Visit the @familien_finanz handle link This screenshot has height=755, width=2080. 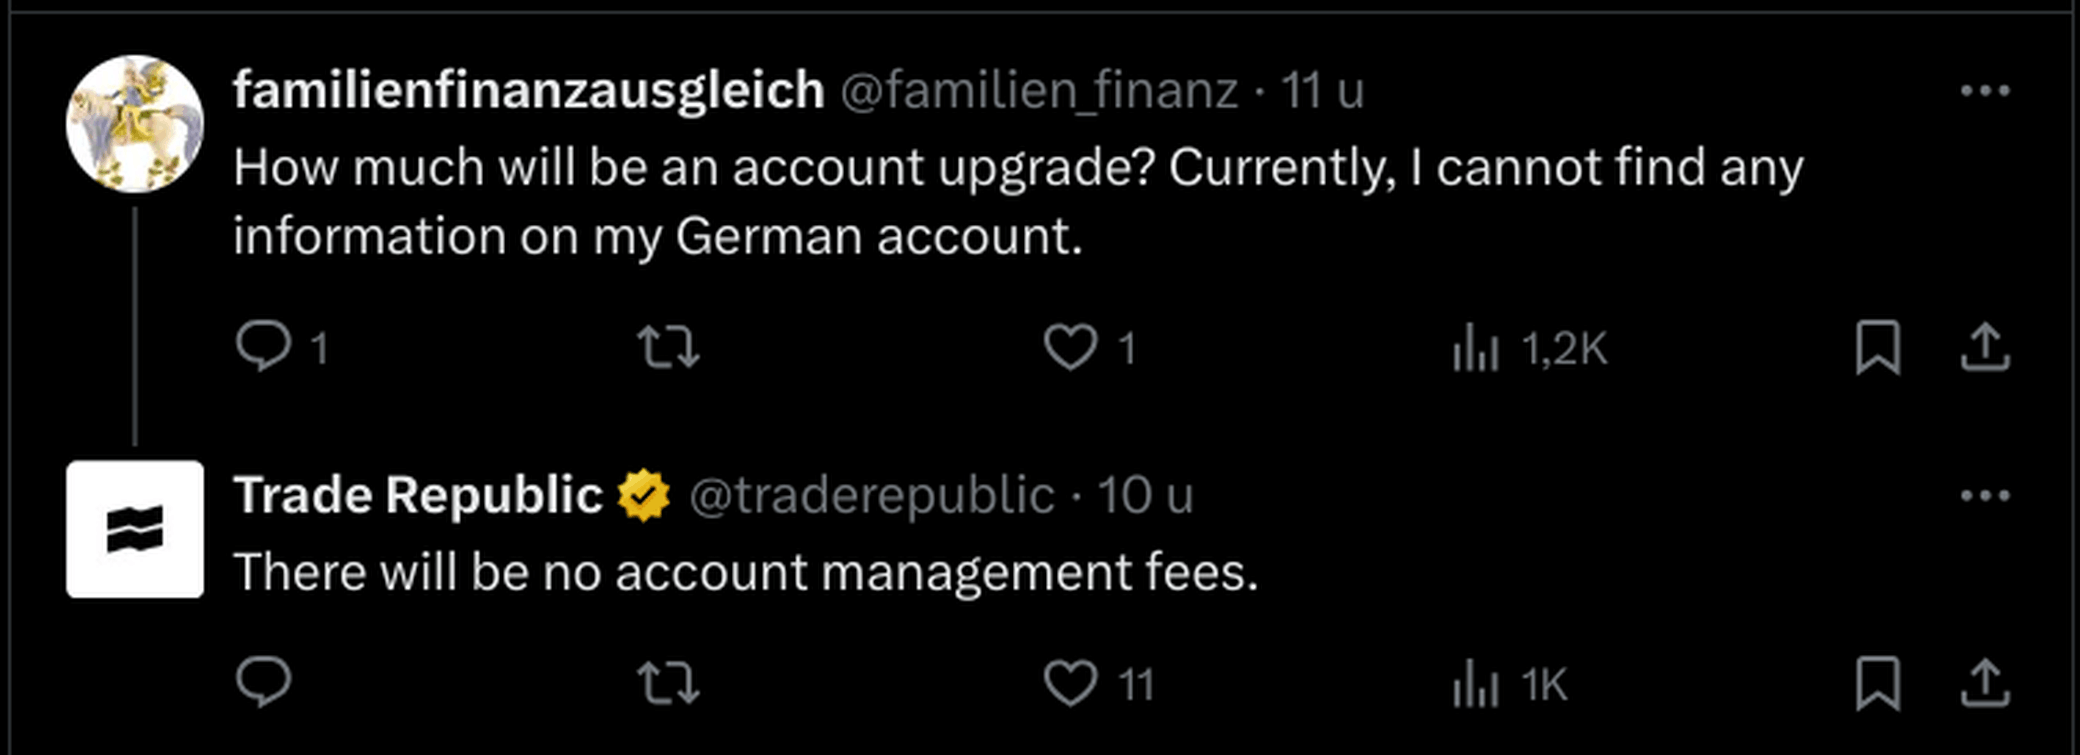tap(1039, 91)
